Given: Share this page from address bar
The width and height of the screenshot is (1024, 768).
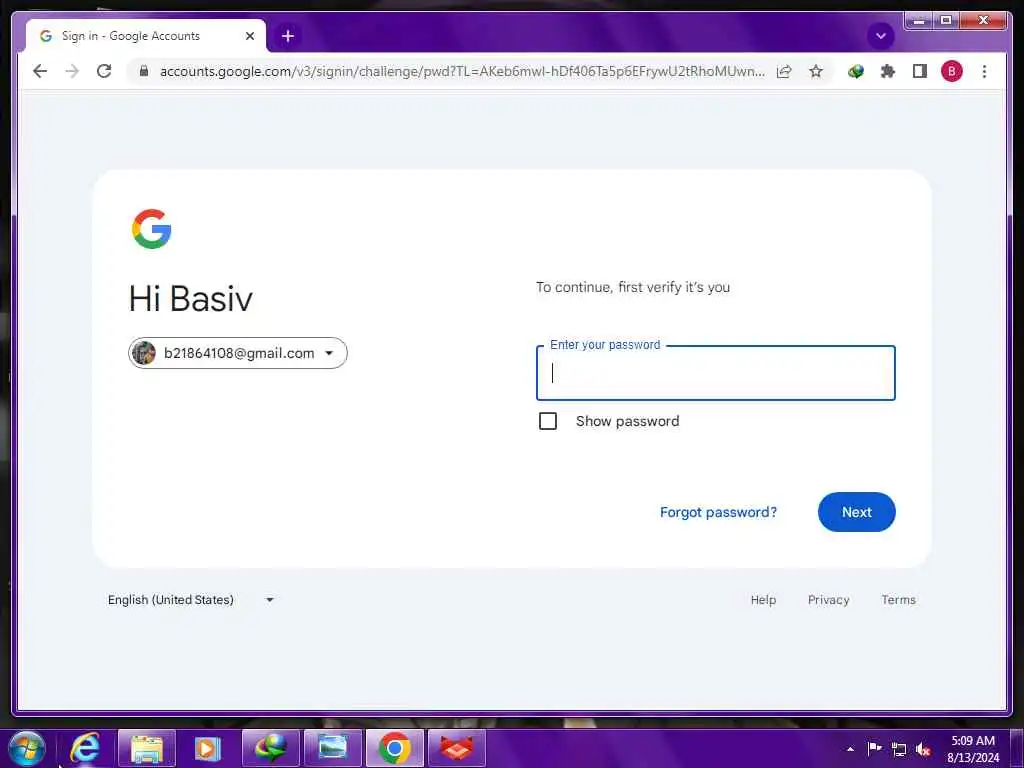Looking at the screenshot, I should (784, 71).
